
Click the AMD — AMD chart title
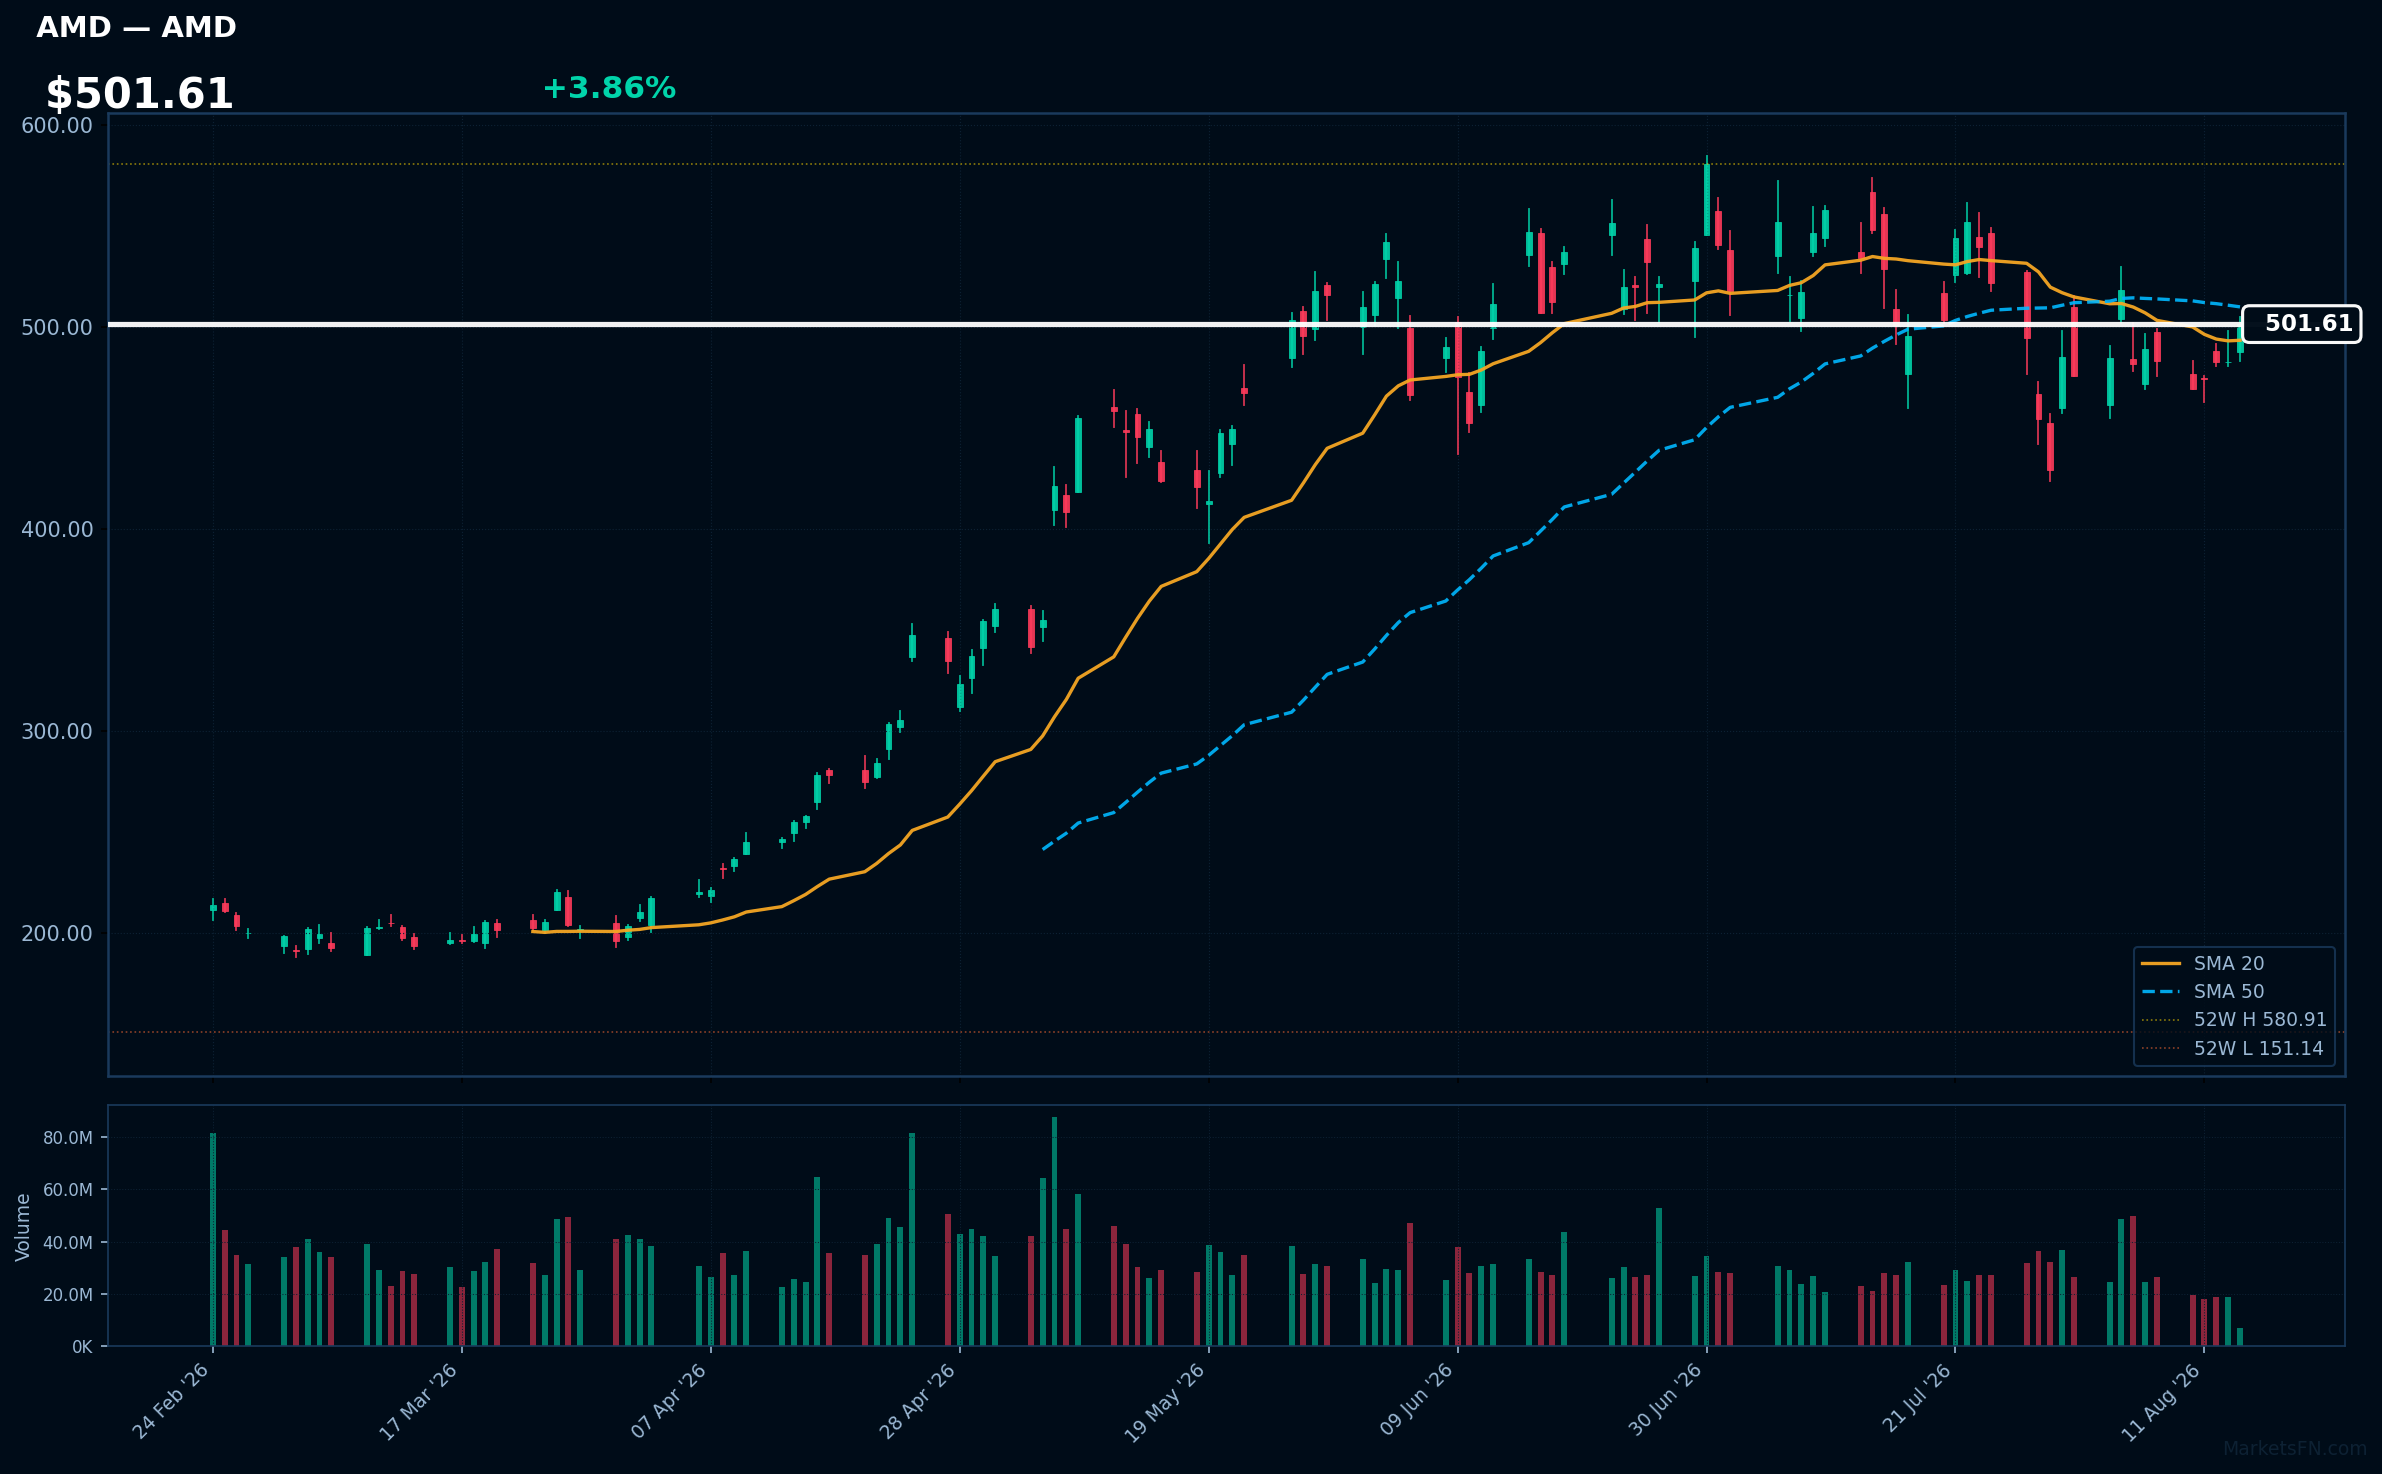coord(136,27)
